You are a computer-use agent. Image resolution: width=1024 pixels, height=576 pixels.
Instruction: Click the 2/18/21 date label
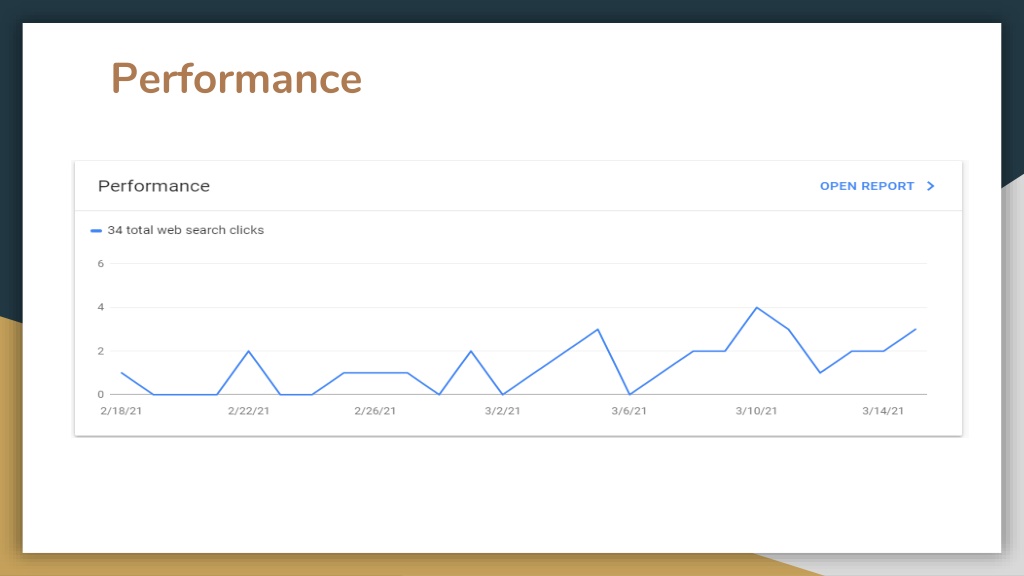click(121, 411)
